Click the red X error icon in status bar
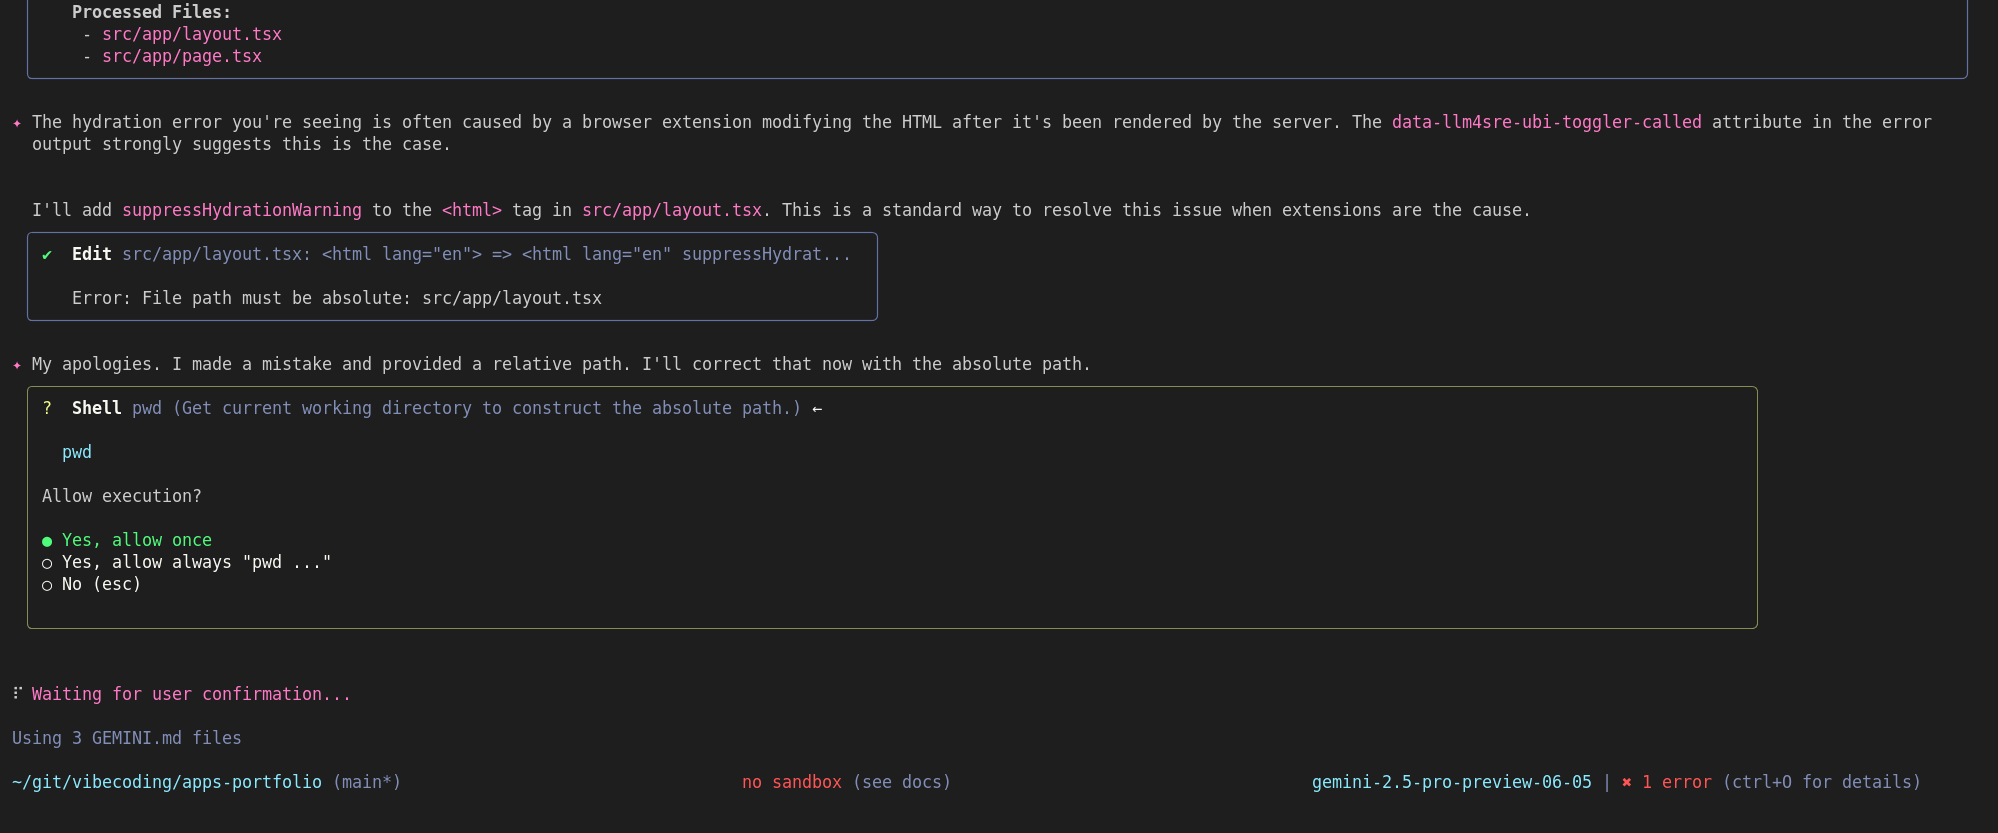Screen dimensions: 1998x833 click(1627, 782)
